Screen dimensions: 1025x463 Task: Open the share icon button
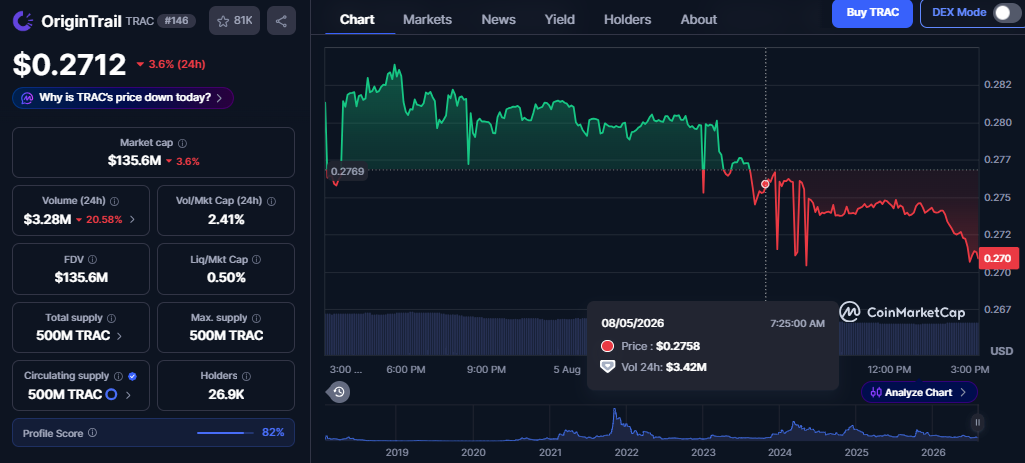pos(281,21)
